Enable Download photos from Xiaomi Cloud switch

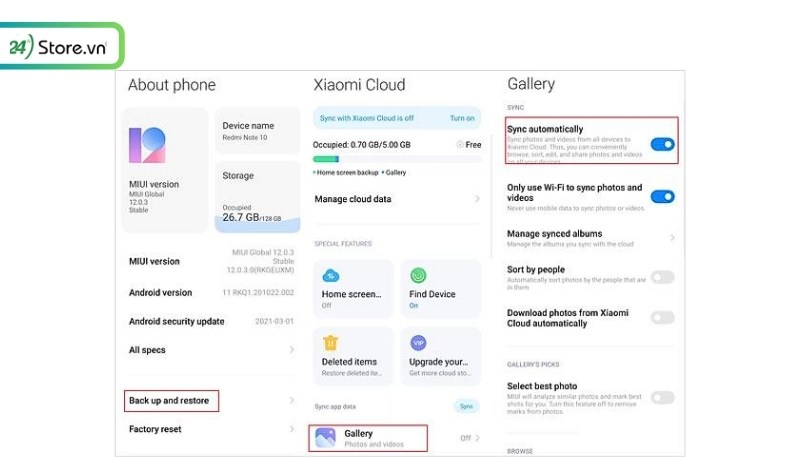(x=662, y=317)
